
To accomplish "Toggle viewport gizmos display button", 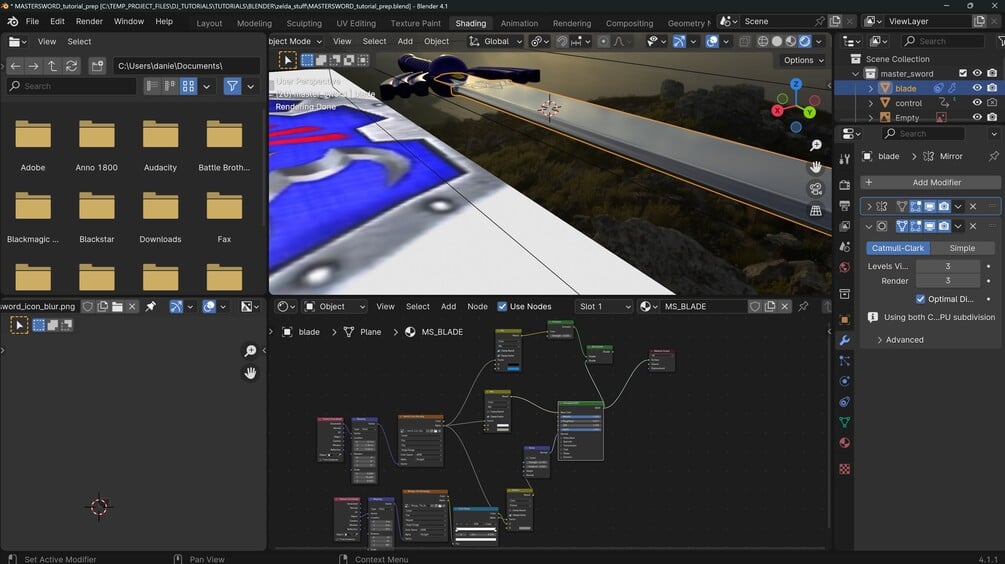I will (679, 41).
